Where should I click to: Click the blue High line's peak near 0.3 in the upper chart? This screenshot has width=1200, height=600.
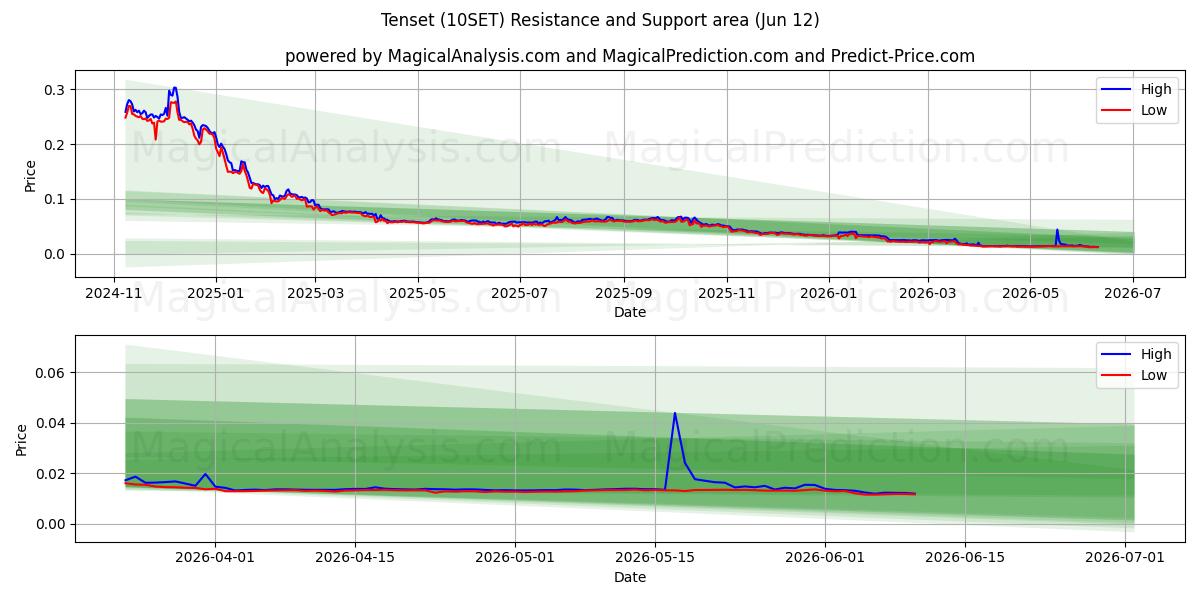[x=174, y=88]
